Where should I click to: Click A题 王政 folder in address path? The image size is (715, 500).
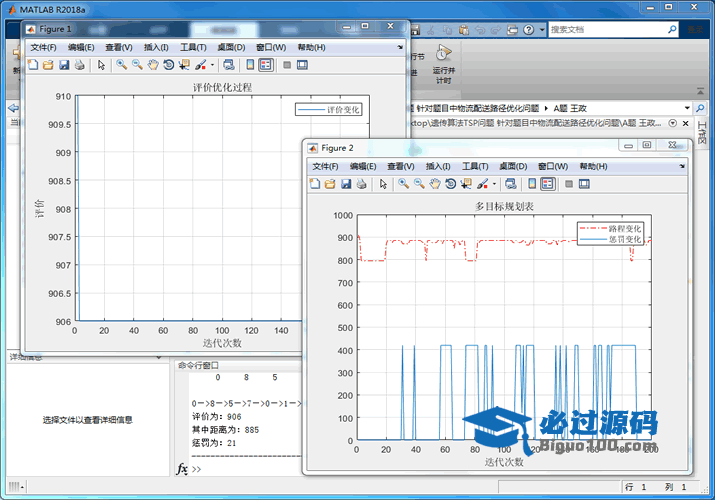[570, 108]
